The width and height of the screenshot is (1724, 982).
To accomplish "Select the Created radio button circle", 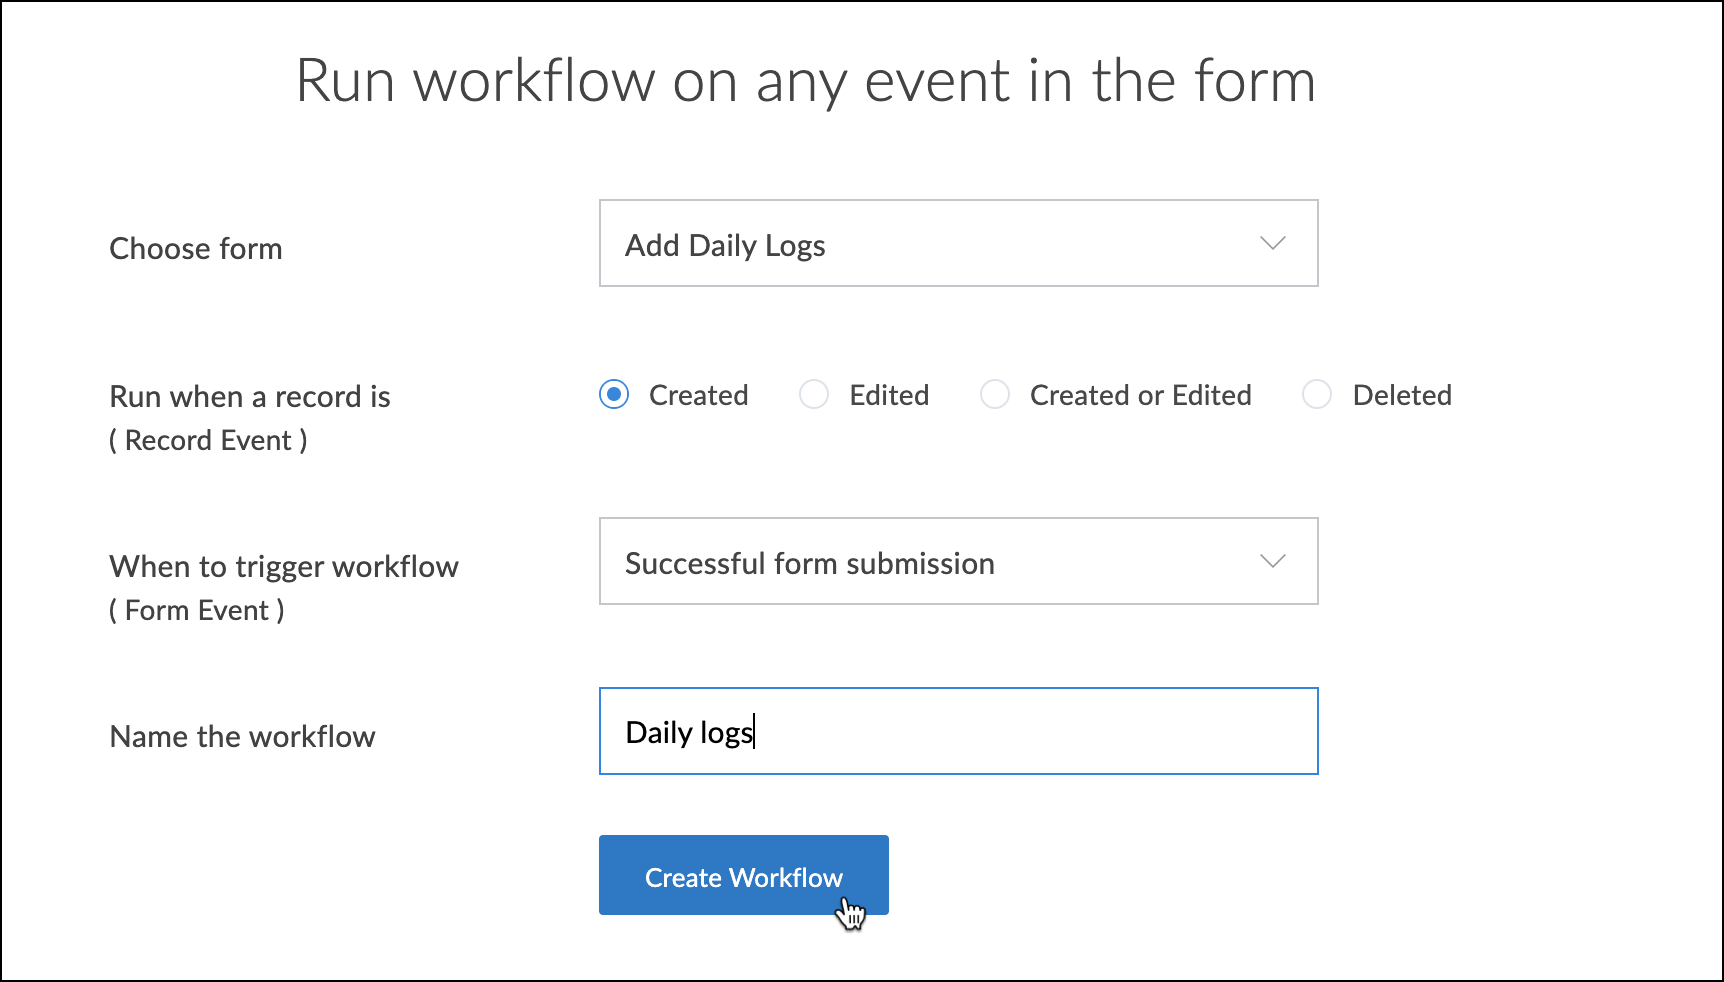I will coord(614,395).
